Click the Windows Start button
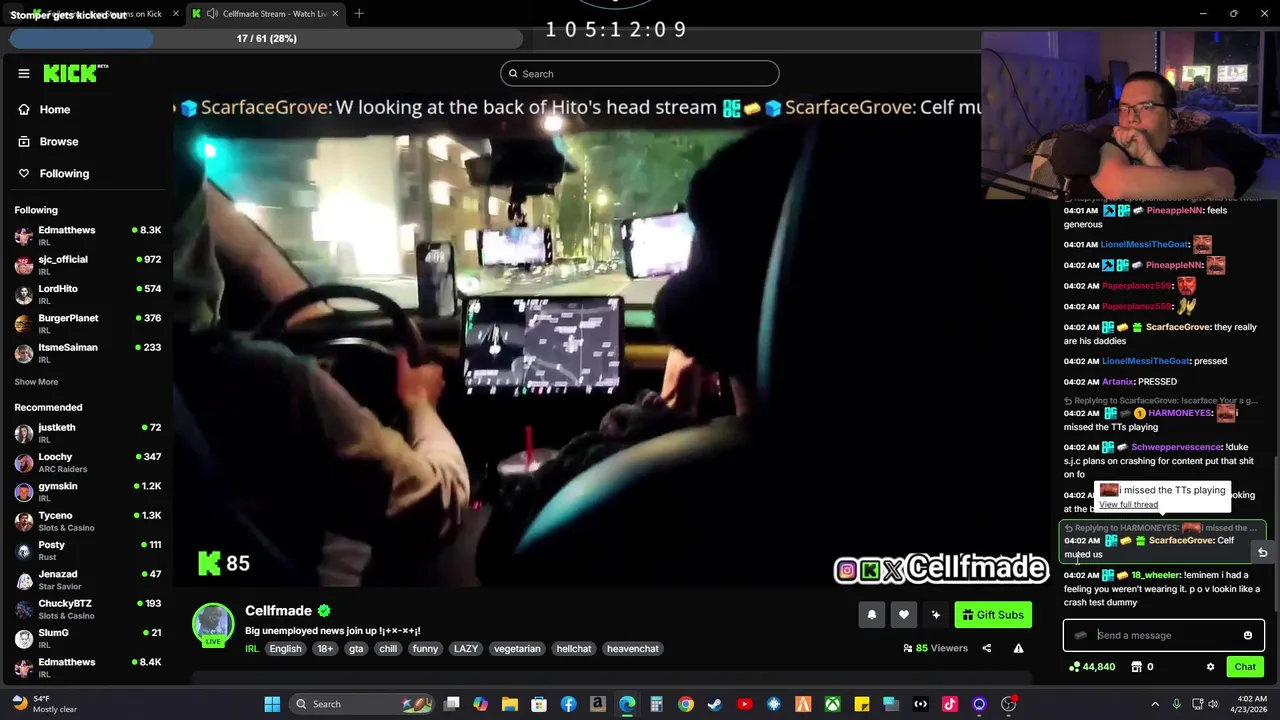 click(x=272, y=704)
